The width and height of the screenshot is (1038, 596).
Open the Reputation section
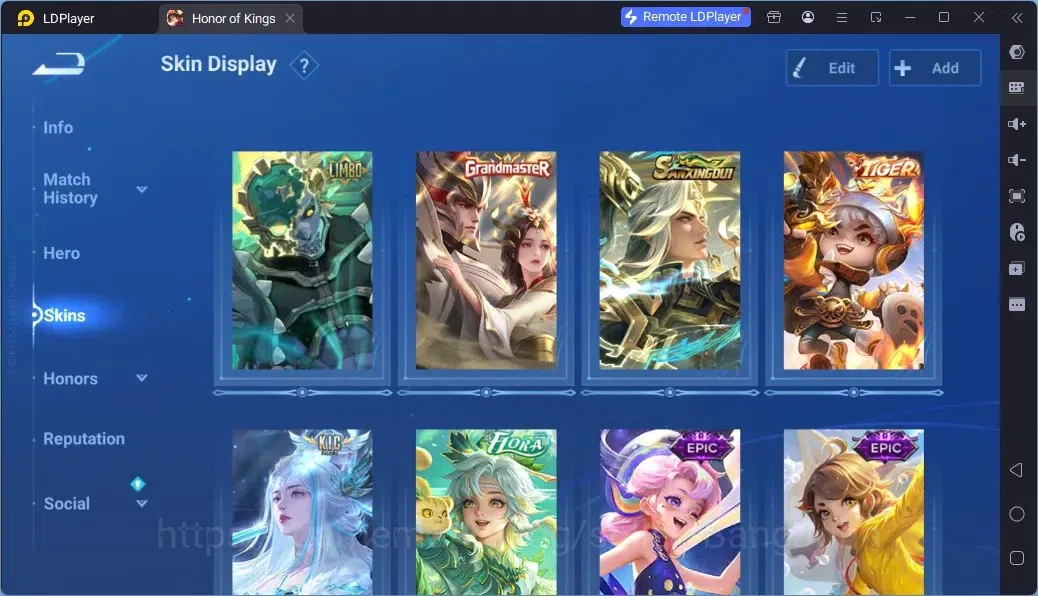[x=84, y=438]
